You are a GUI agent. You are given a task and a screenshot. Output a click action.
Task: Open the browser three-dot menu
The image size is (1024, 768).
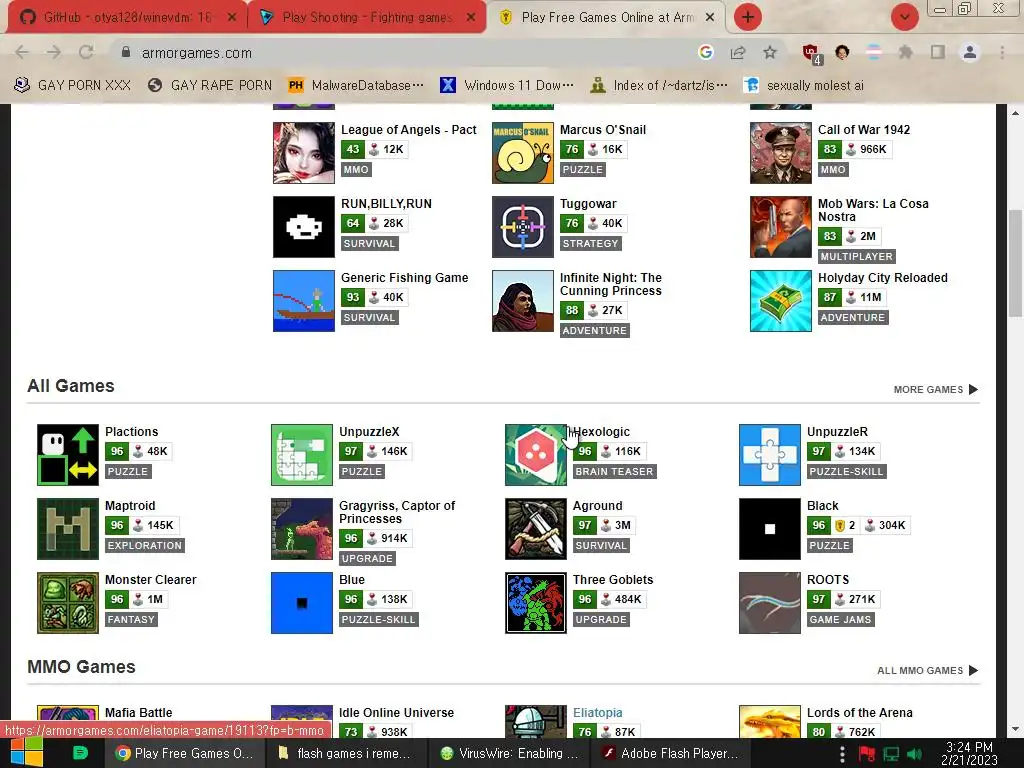point(1002,52)
